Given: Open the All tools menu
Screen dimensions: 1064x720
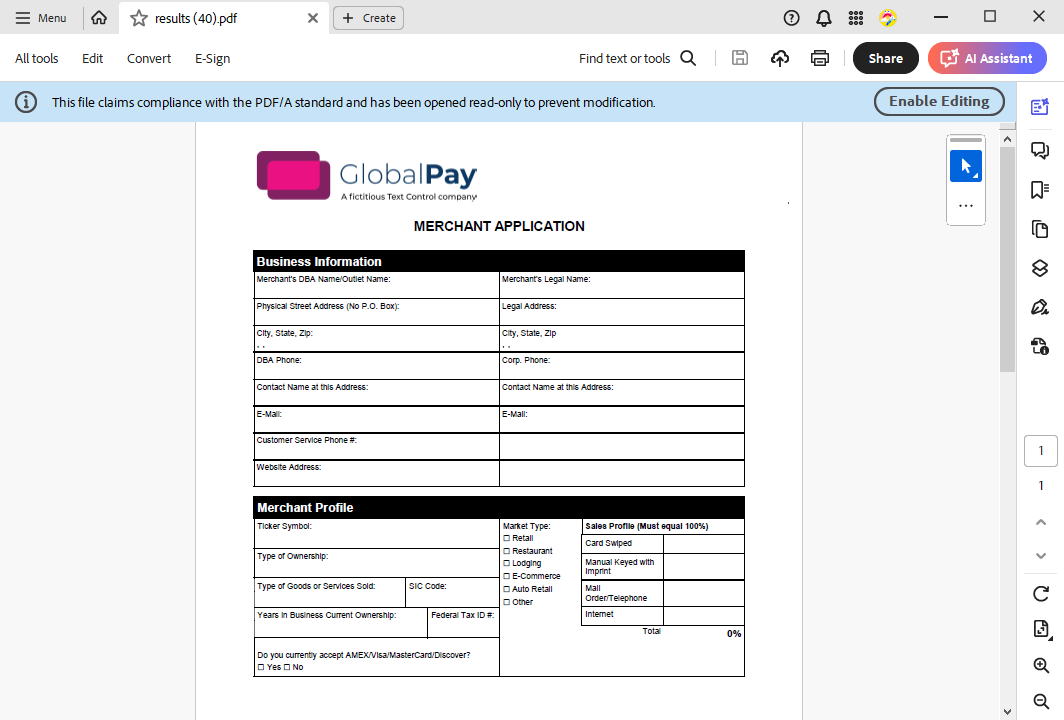Looking at the screenshot, I should pyautogui.click(x=37, y=58).
